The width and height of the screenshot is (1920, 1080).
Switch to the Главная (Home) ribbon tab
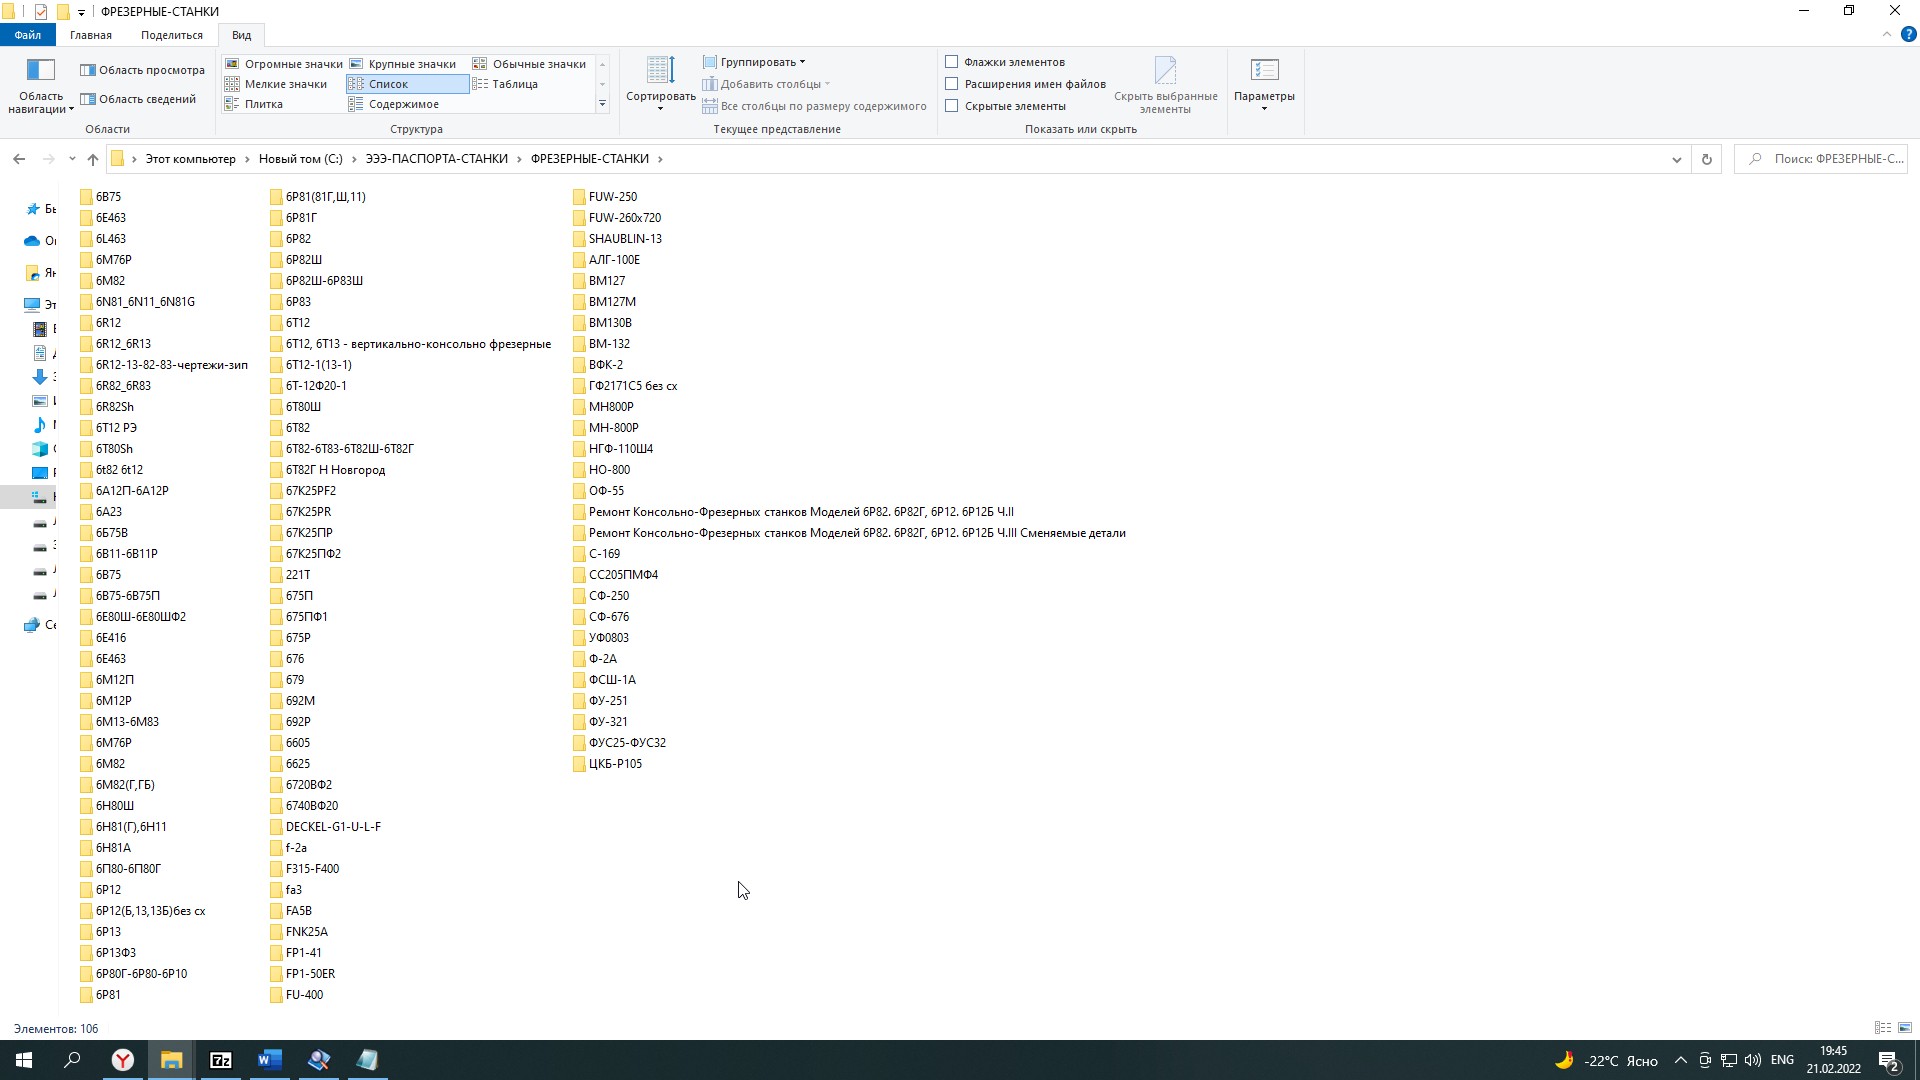(x=90, y=35)
